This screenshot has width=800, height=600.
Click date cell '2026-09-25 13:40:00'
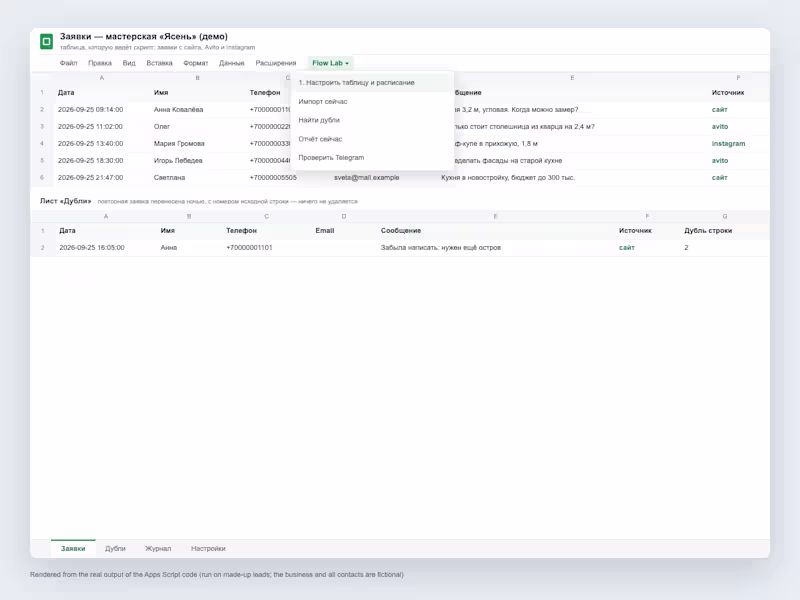[x=102, y=143]
